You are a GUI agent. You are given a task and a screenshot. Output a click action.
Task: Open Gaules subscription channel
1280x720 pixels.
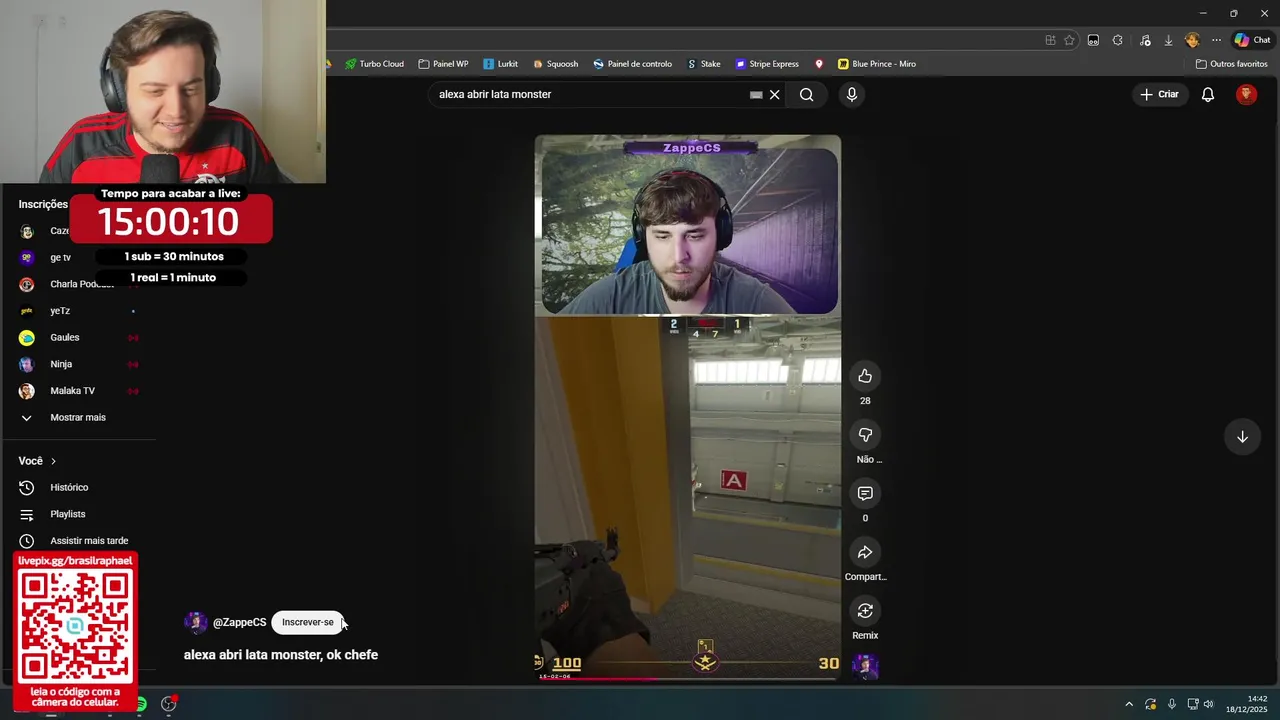click(x=65, y=337)
